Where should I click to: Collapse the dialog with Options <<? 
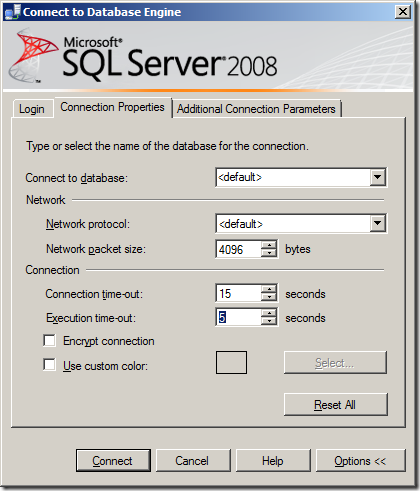(361, 461)
